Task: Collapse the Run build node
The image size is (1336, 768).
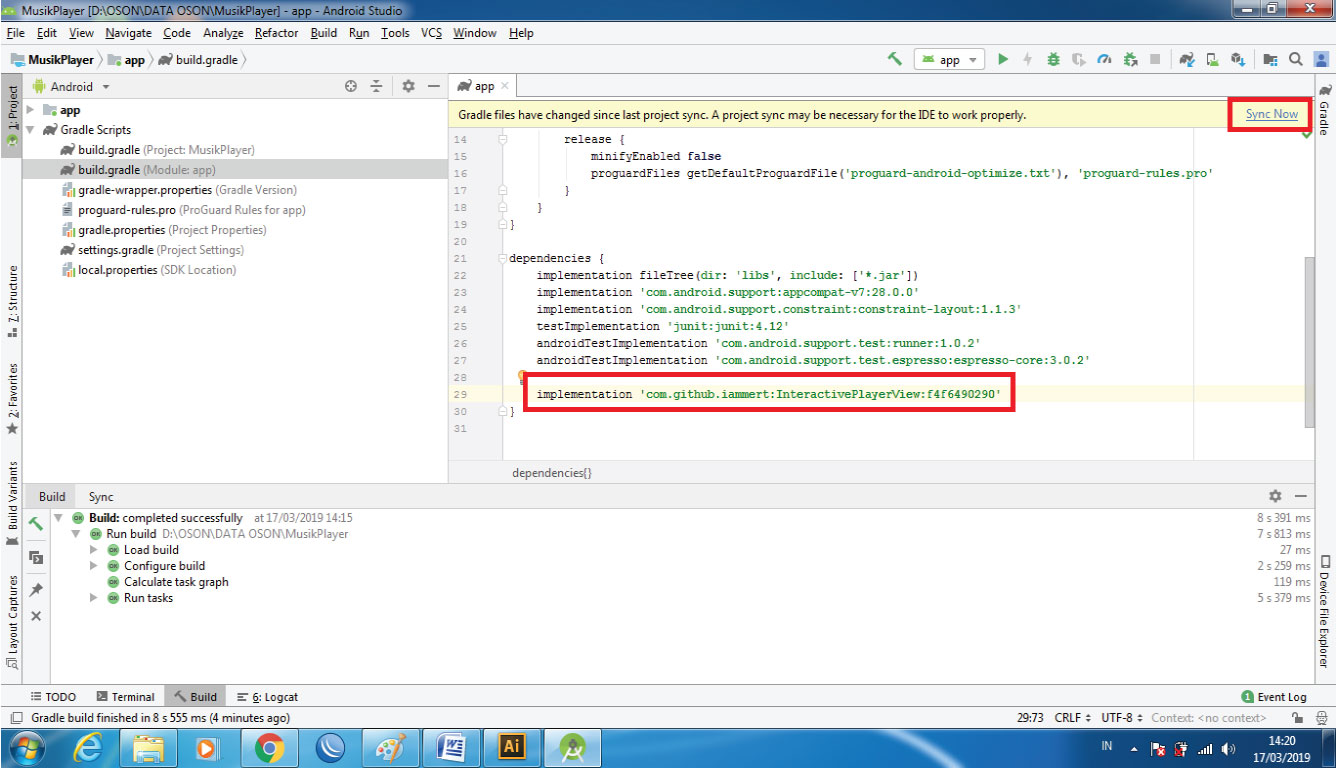Action: (76, 534)
